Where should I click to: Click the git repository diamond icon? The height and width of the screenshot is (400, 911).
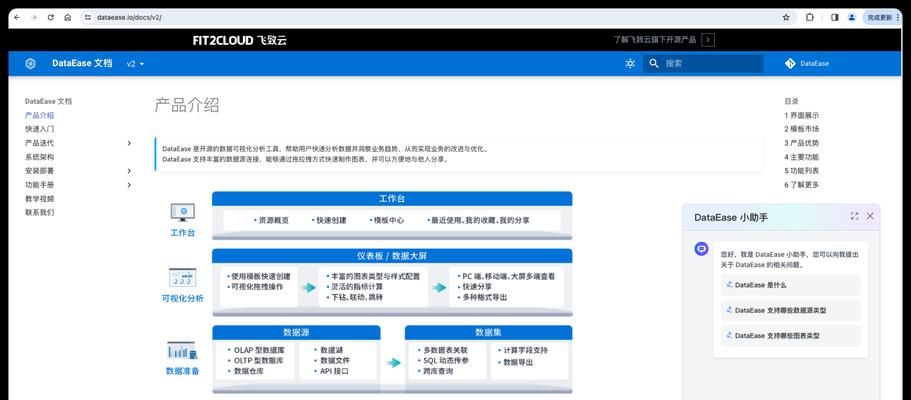pyautogui.click(x=790, y=63)
